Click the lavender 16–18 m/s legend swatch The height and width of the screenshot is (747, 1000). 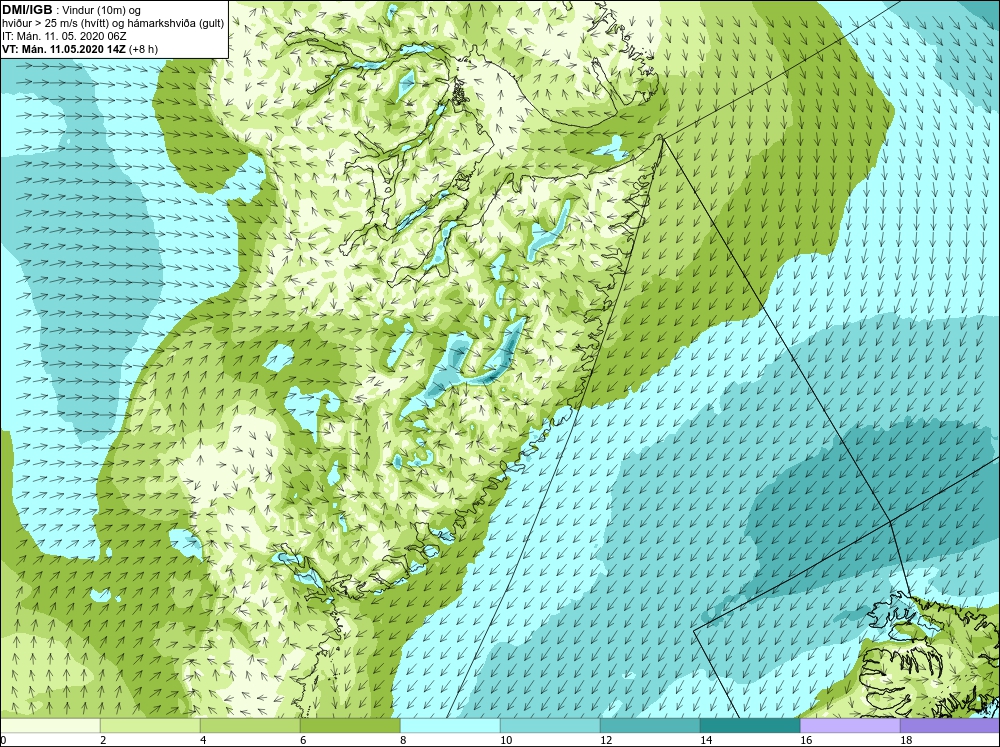pos(850,725)
